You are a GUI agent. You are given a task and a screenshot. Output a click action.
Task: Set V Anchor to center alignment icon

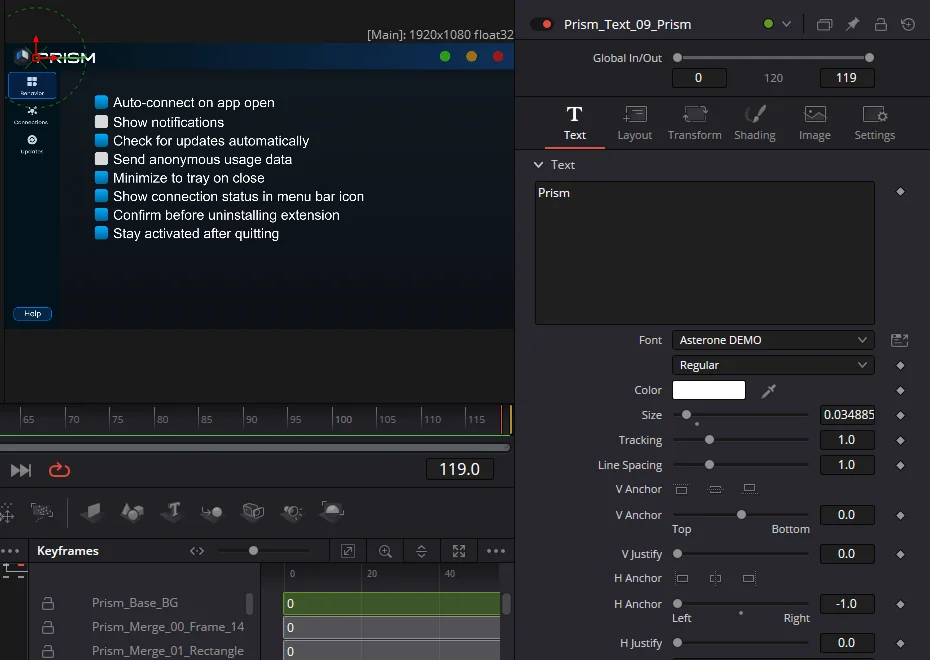pyautogui.click(x=715, y=489)
